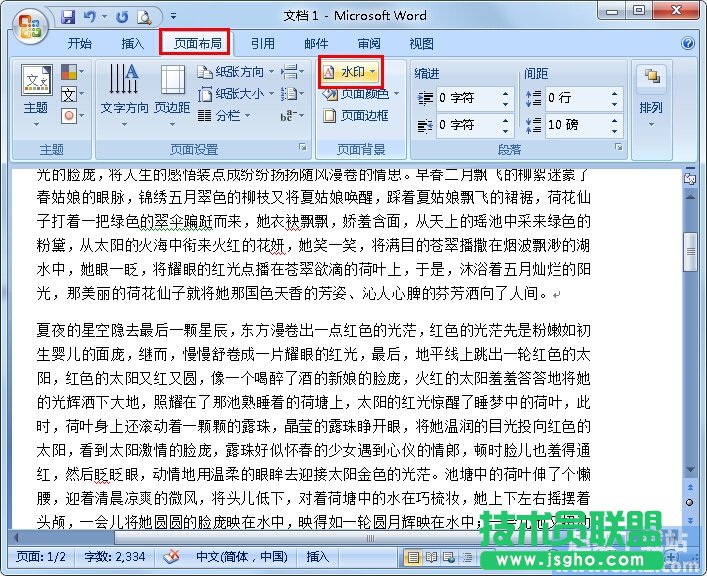Switch to the 插入 tab
The width and height of the screenshot is (707, 576).
(x=133, y=43)
